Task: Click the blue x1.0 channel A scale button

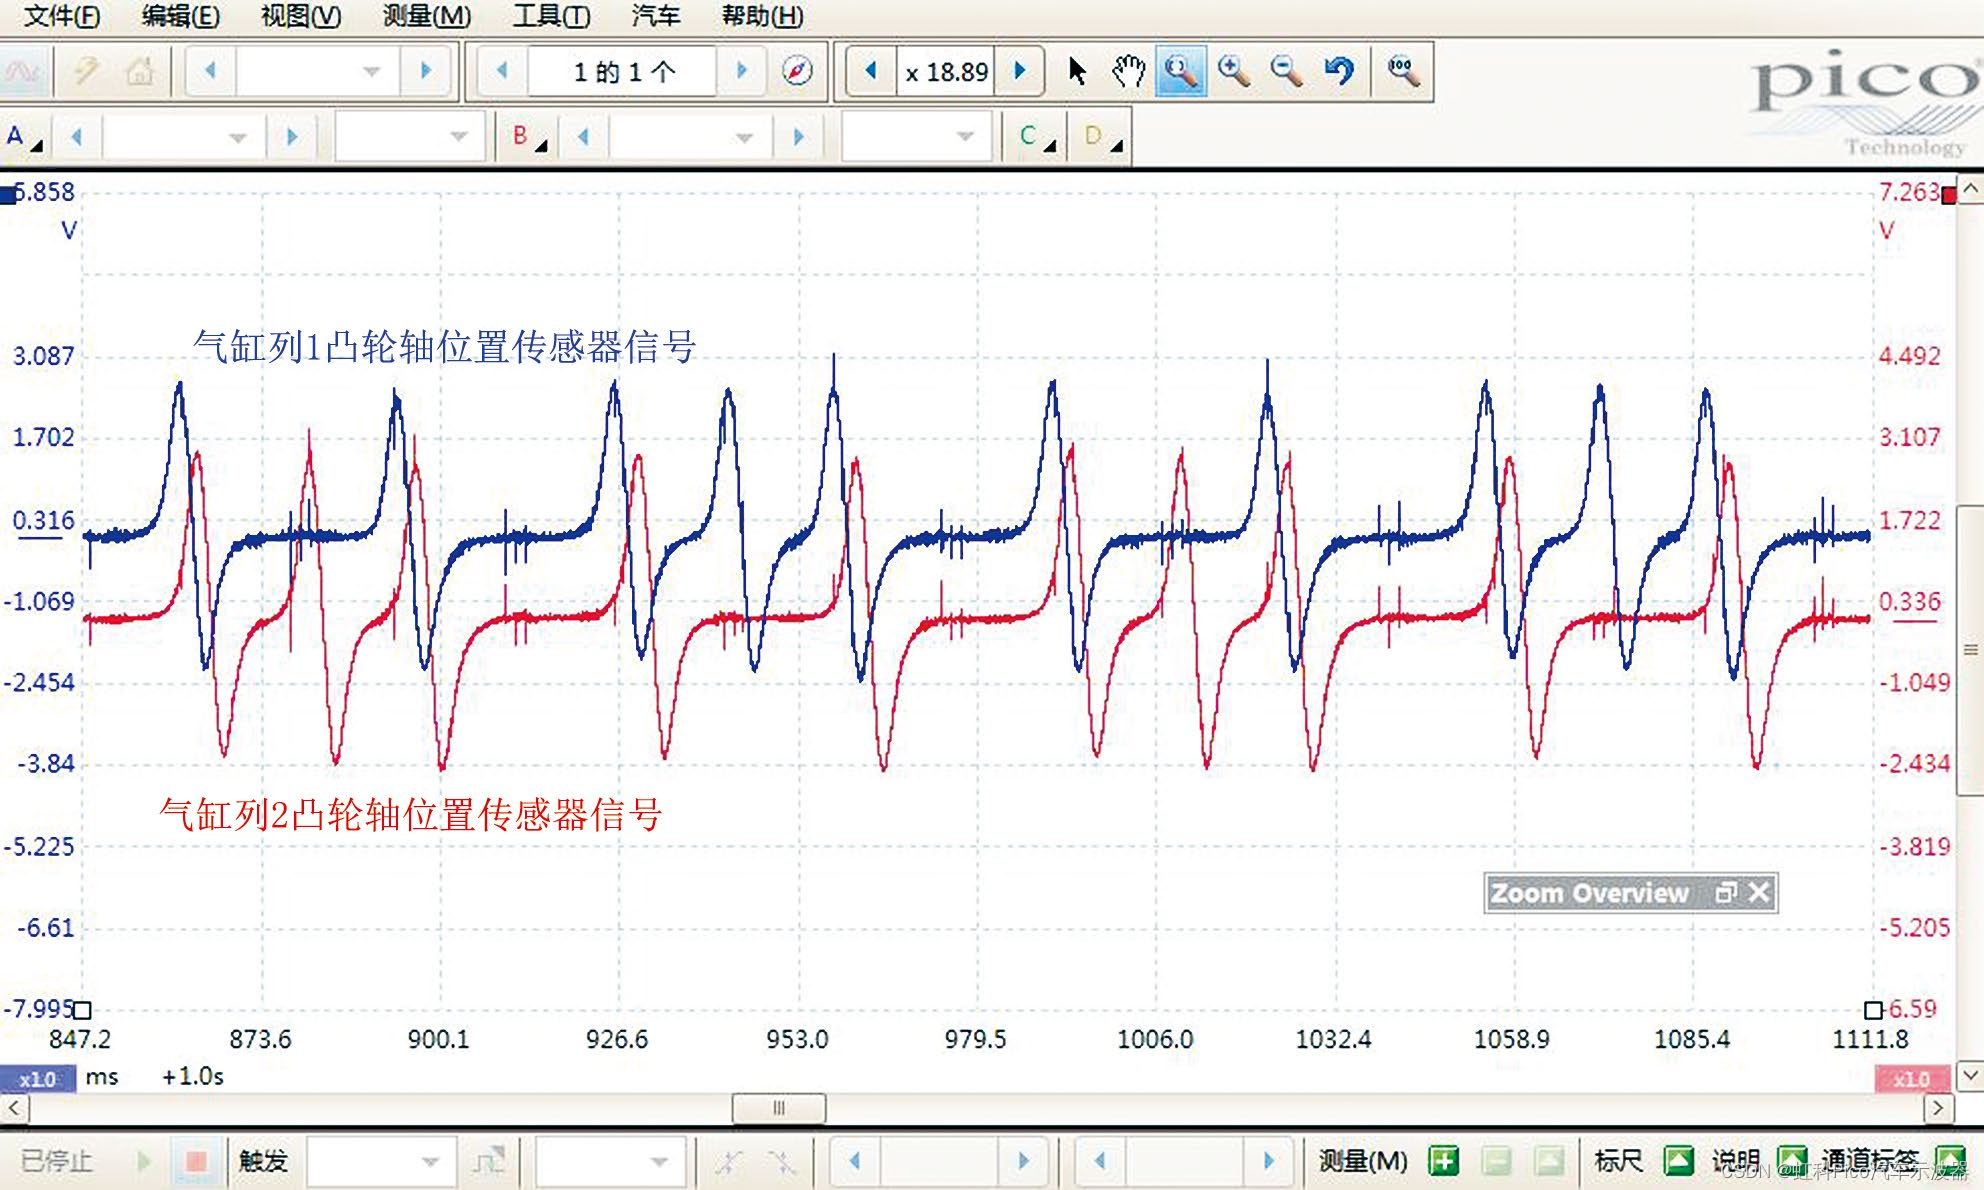Action: tap(38, 1079)
